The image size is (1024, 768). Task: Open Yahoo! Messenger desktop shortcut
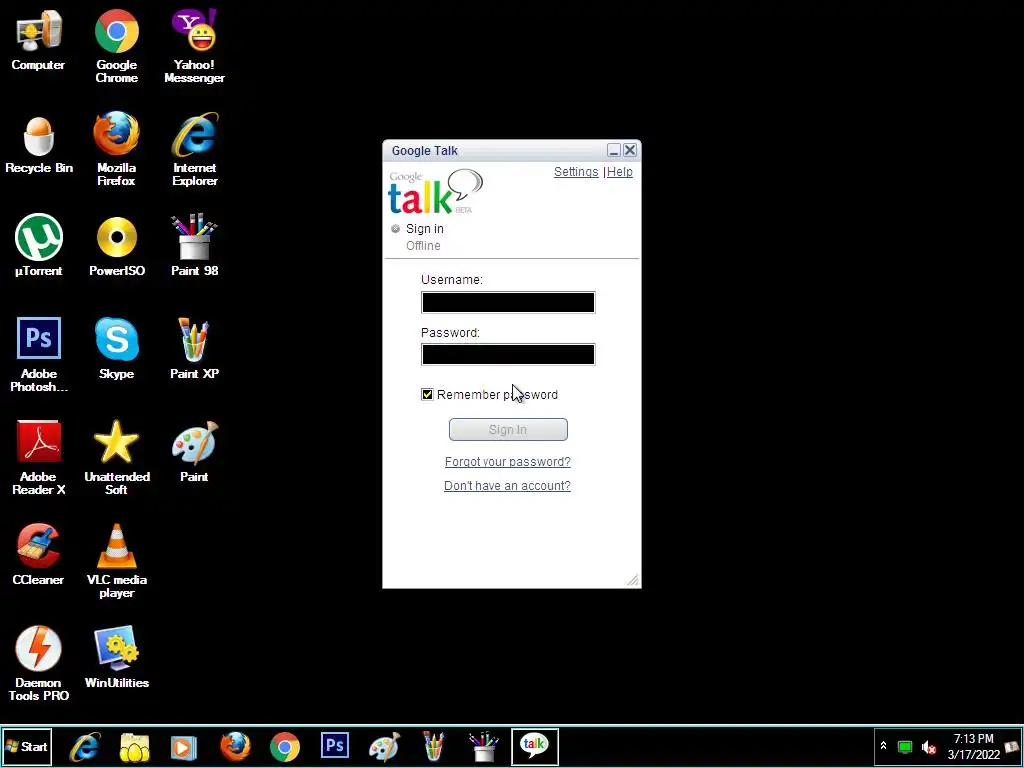(x=194, y=46)
